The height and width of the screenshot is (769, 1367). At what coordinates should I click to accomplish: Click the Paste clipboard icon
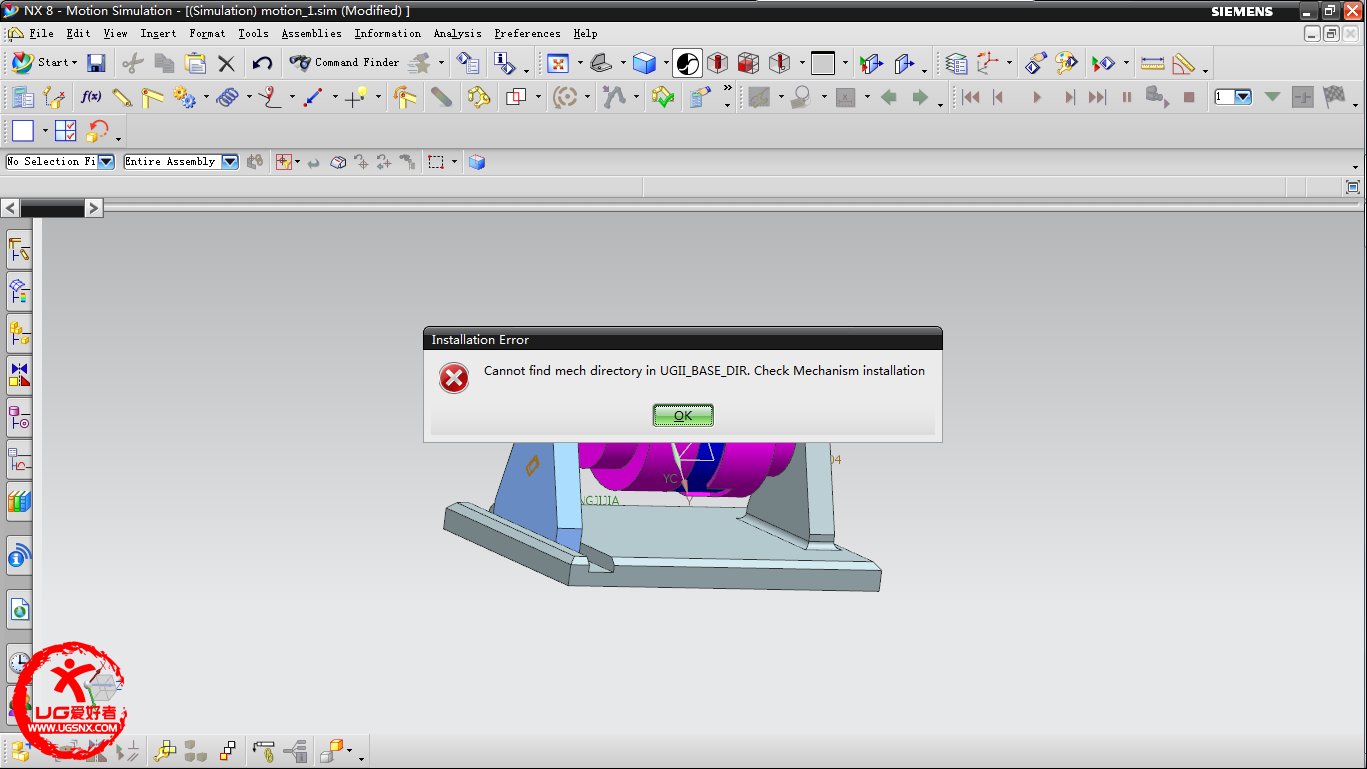pos(195,63)
